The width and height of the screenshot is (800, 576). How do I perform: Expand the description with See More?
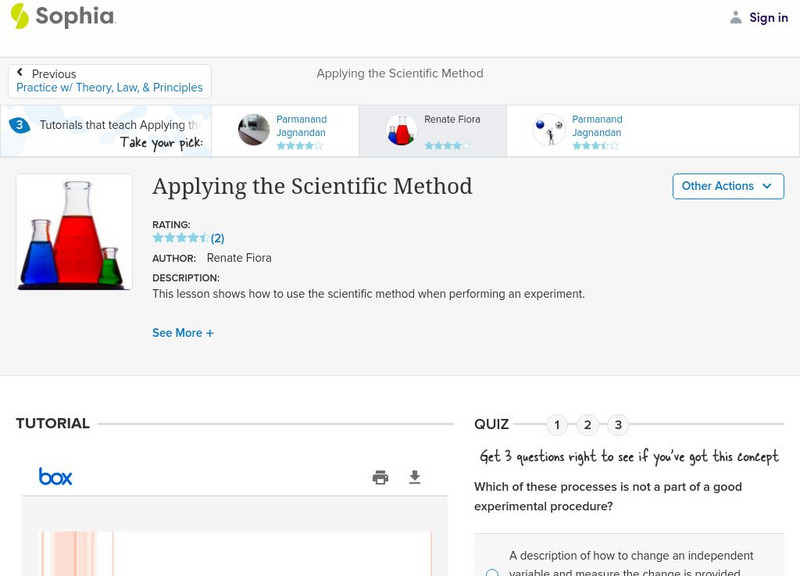(183, 332)
